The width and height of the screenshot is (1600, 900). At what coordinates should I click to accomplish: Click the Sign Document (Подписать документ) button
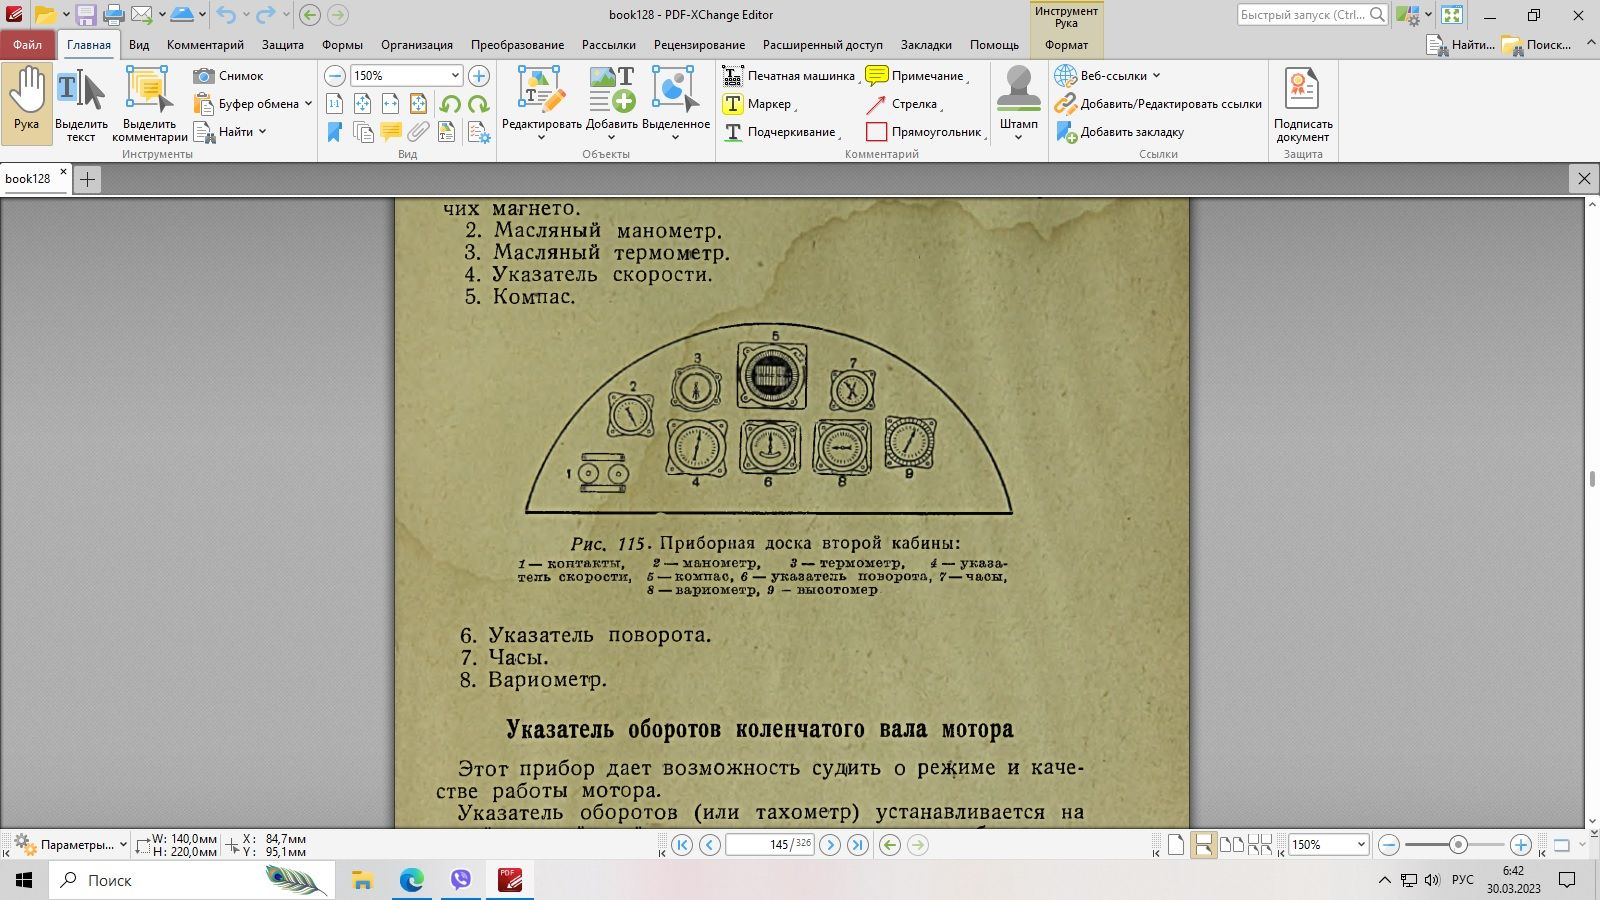click(1303, 104)
